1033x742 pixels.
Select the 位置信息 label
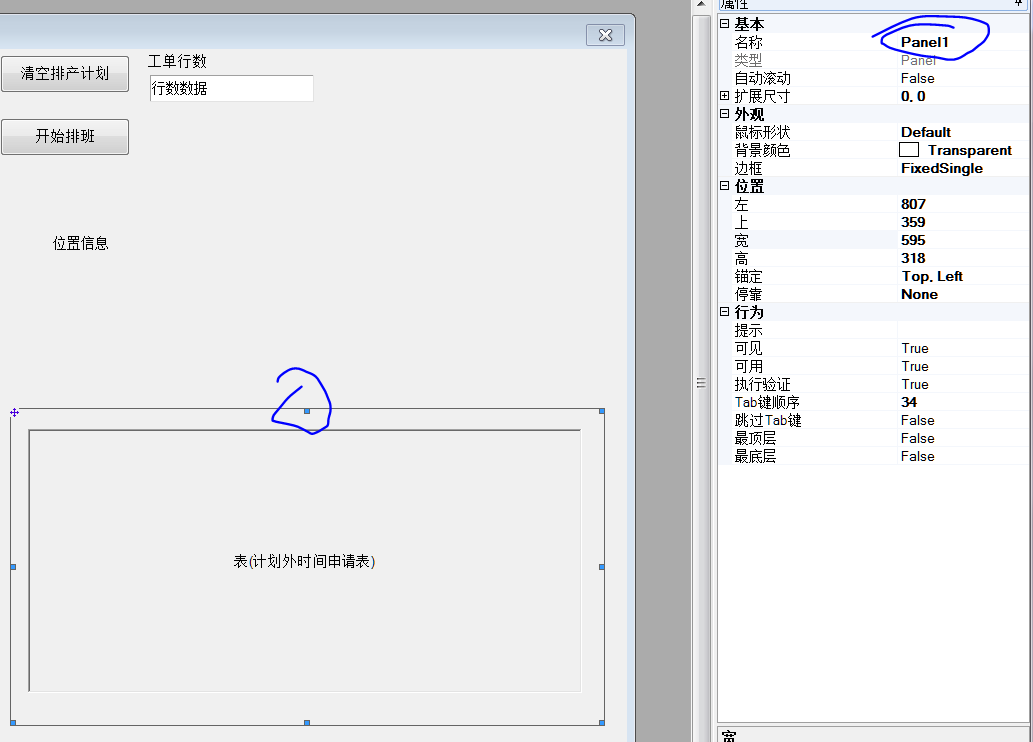(x=80, y=243)
